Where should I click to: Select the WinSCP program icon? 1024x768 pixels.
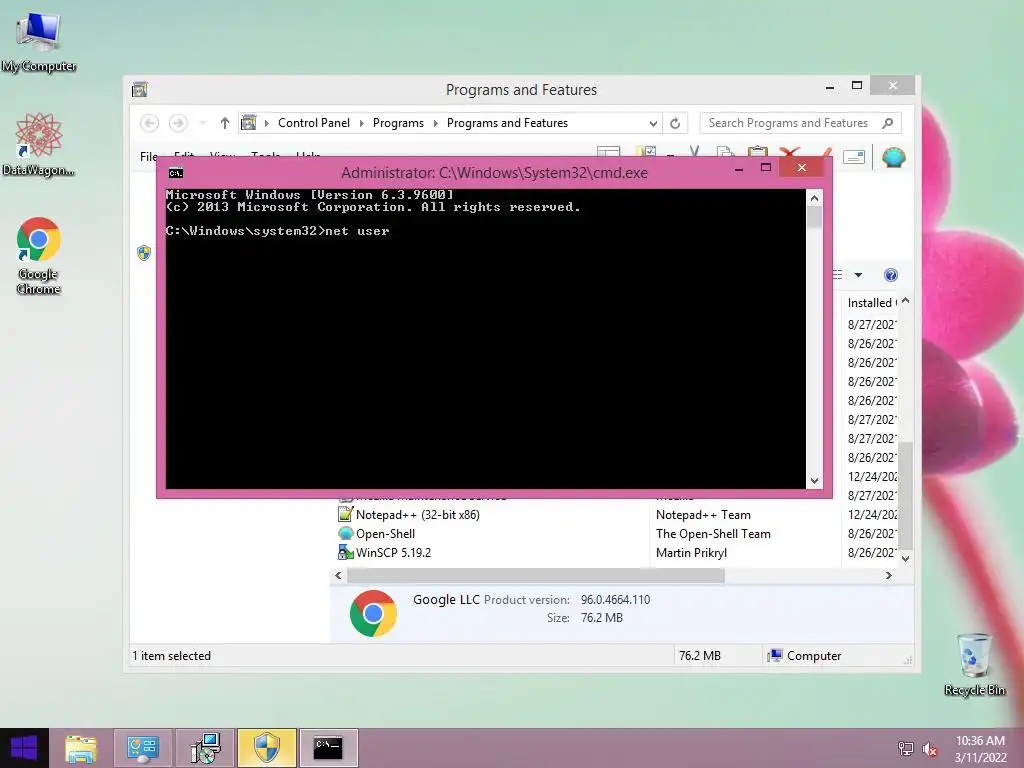[x=345, y=552]
